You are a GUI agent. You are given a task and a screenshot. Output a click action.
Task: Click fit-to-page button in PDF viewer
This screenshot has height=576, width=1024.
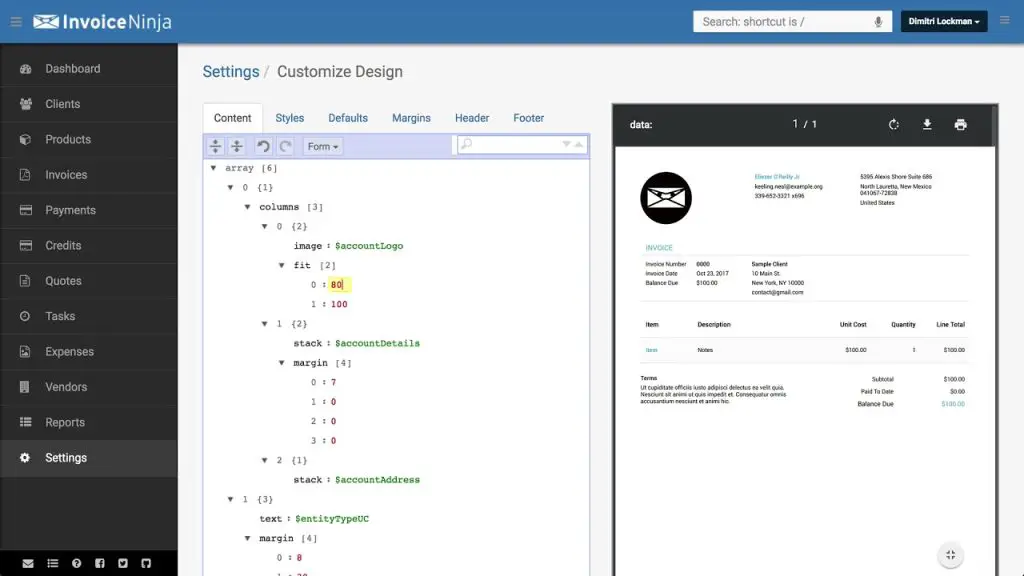950,555
